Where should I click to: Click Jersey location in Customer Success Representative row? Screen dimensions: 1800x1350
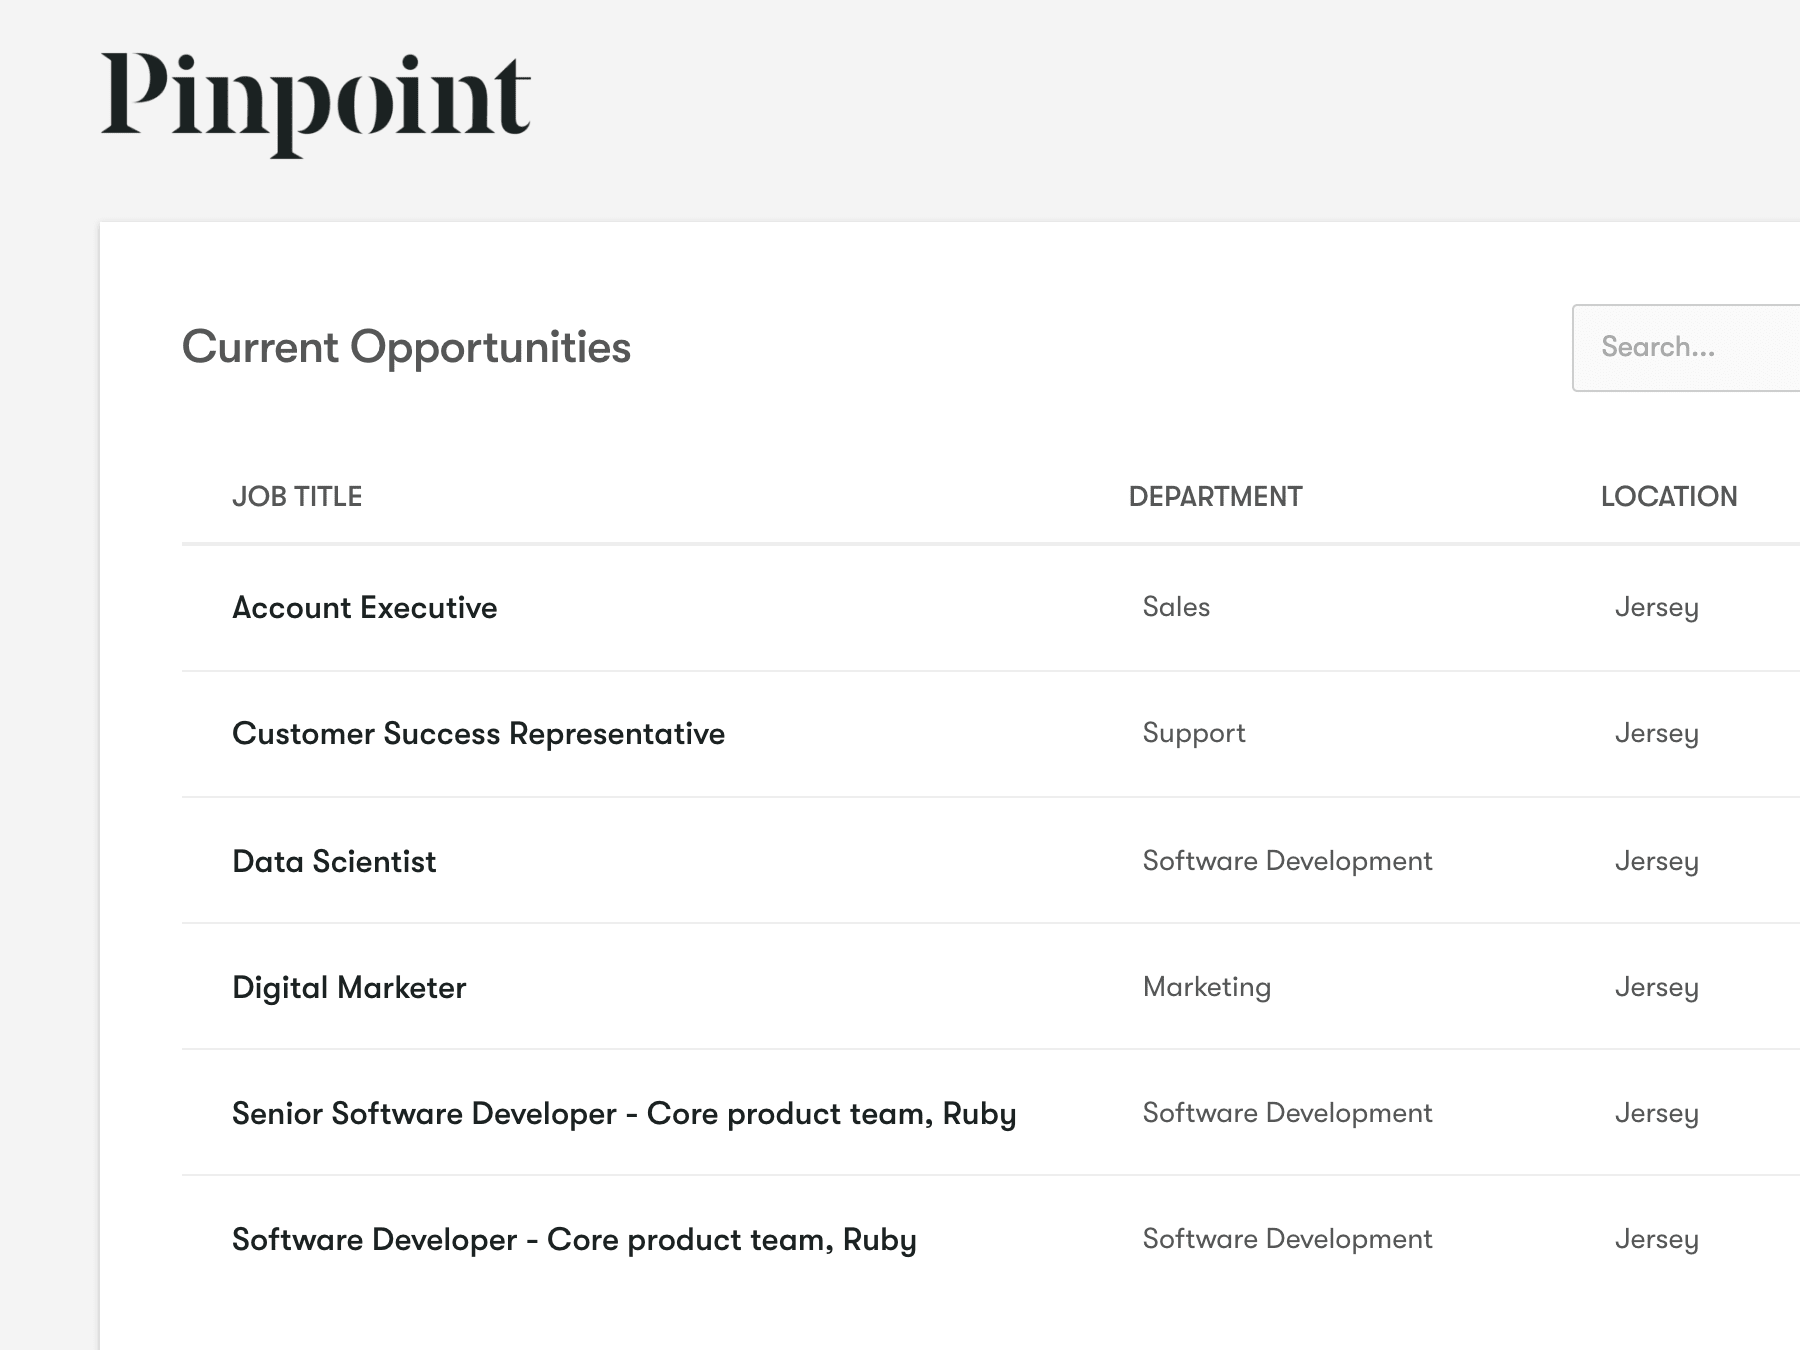pos(1656,734)
